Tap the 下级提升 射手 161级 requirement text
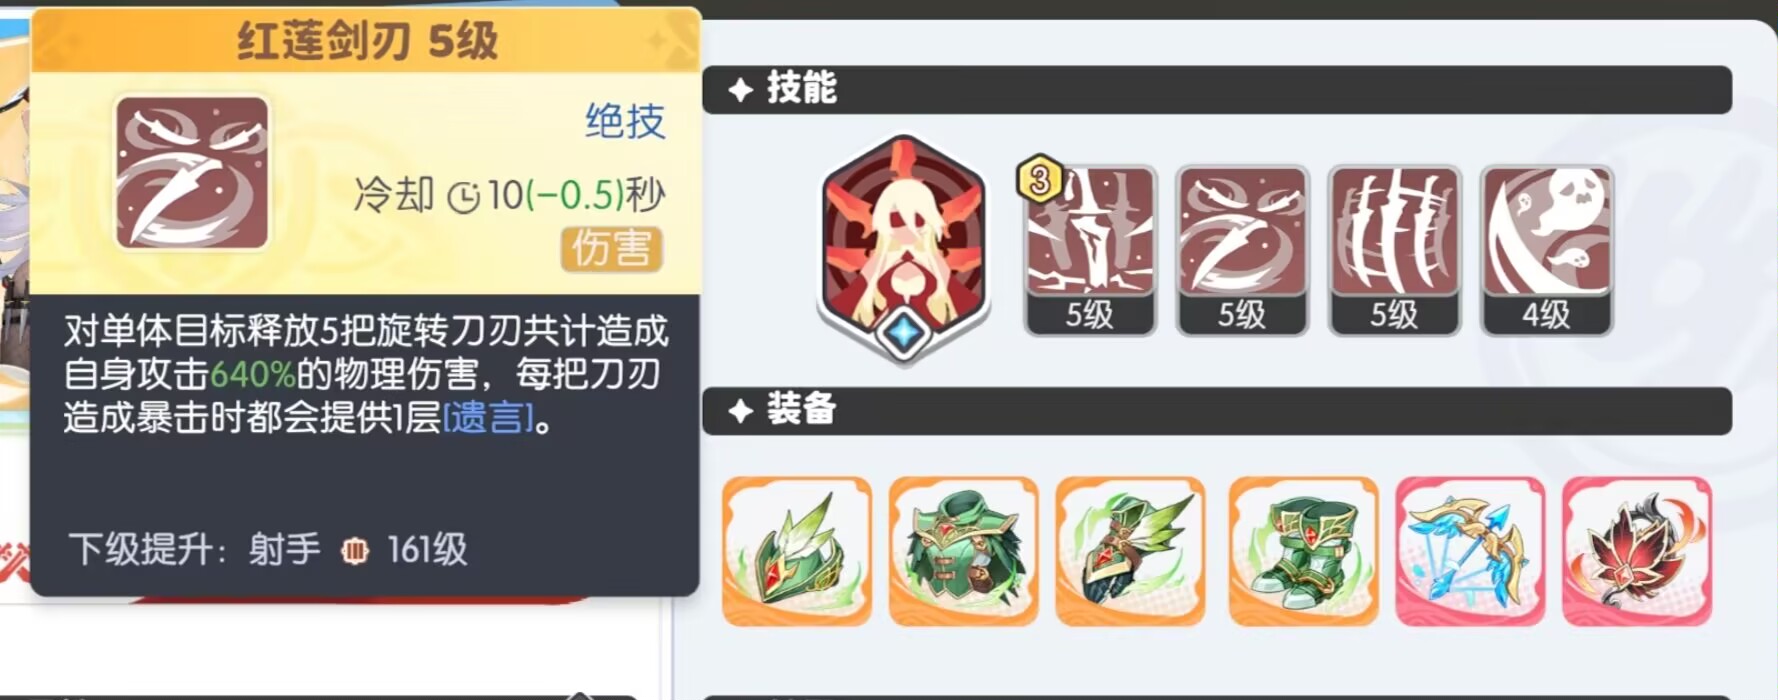 coord(268,549)
